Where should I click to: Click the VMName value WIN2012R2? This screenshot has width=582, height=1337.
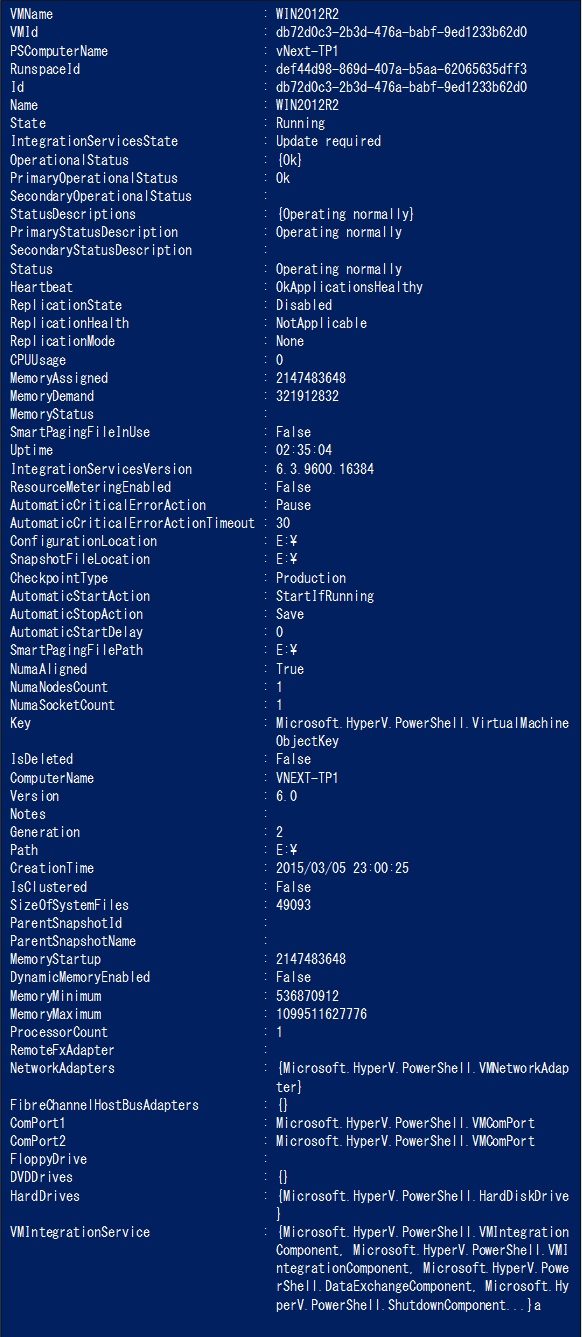coord(307,14)
